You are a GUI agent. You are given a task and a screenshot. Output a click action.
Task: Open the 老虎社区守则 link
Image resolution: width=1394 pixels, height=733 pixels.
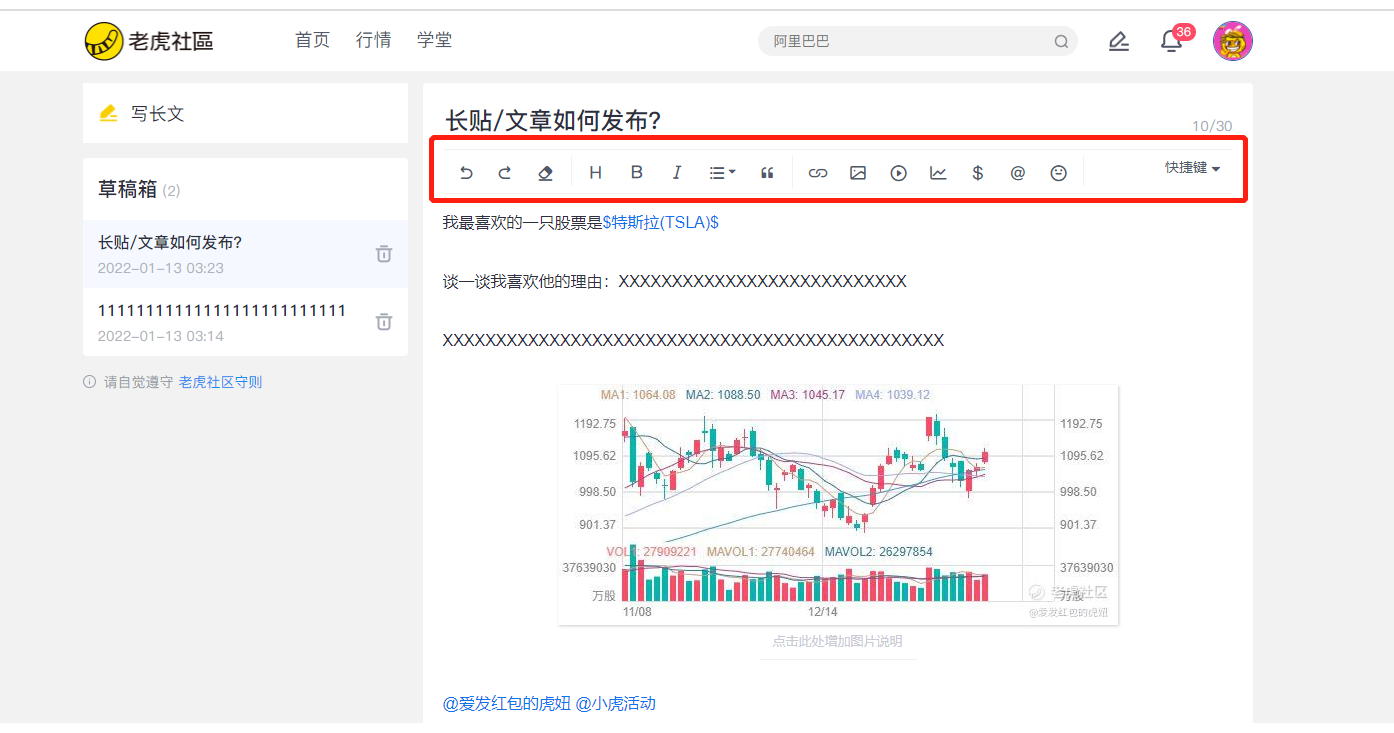220,382
